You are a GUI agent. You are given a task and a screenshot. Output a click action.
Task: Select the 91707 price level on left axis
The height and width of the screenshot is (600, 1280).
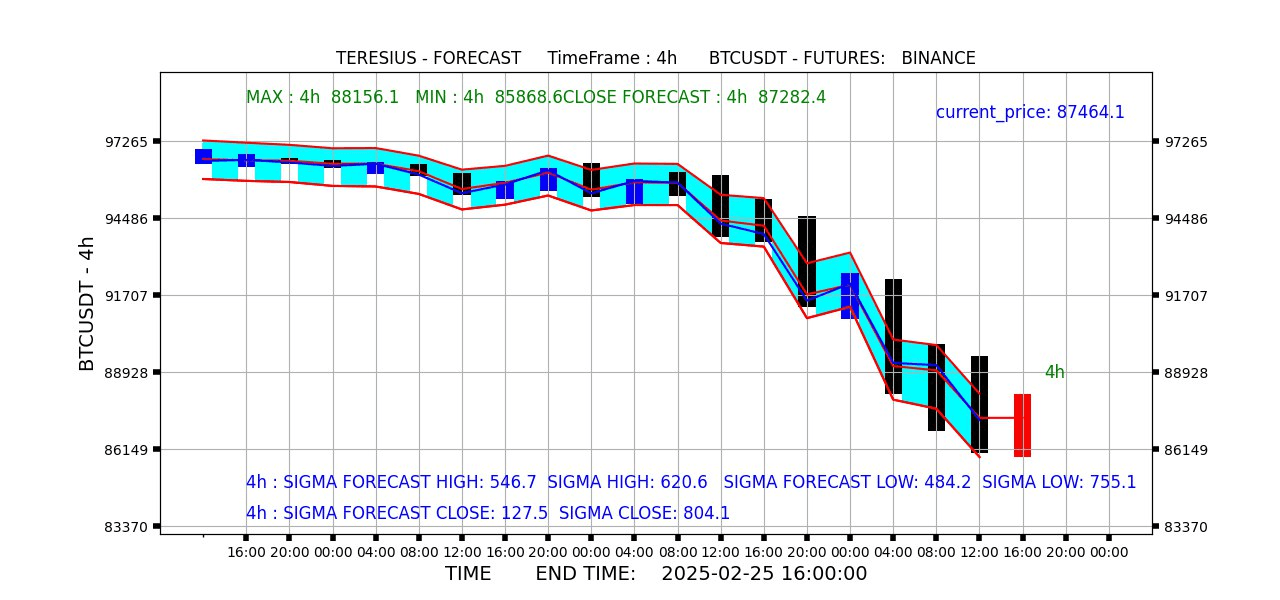[x=125, y=295]
